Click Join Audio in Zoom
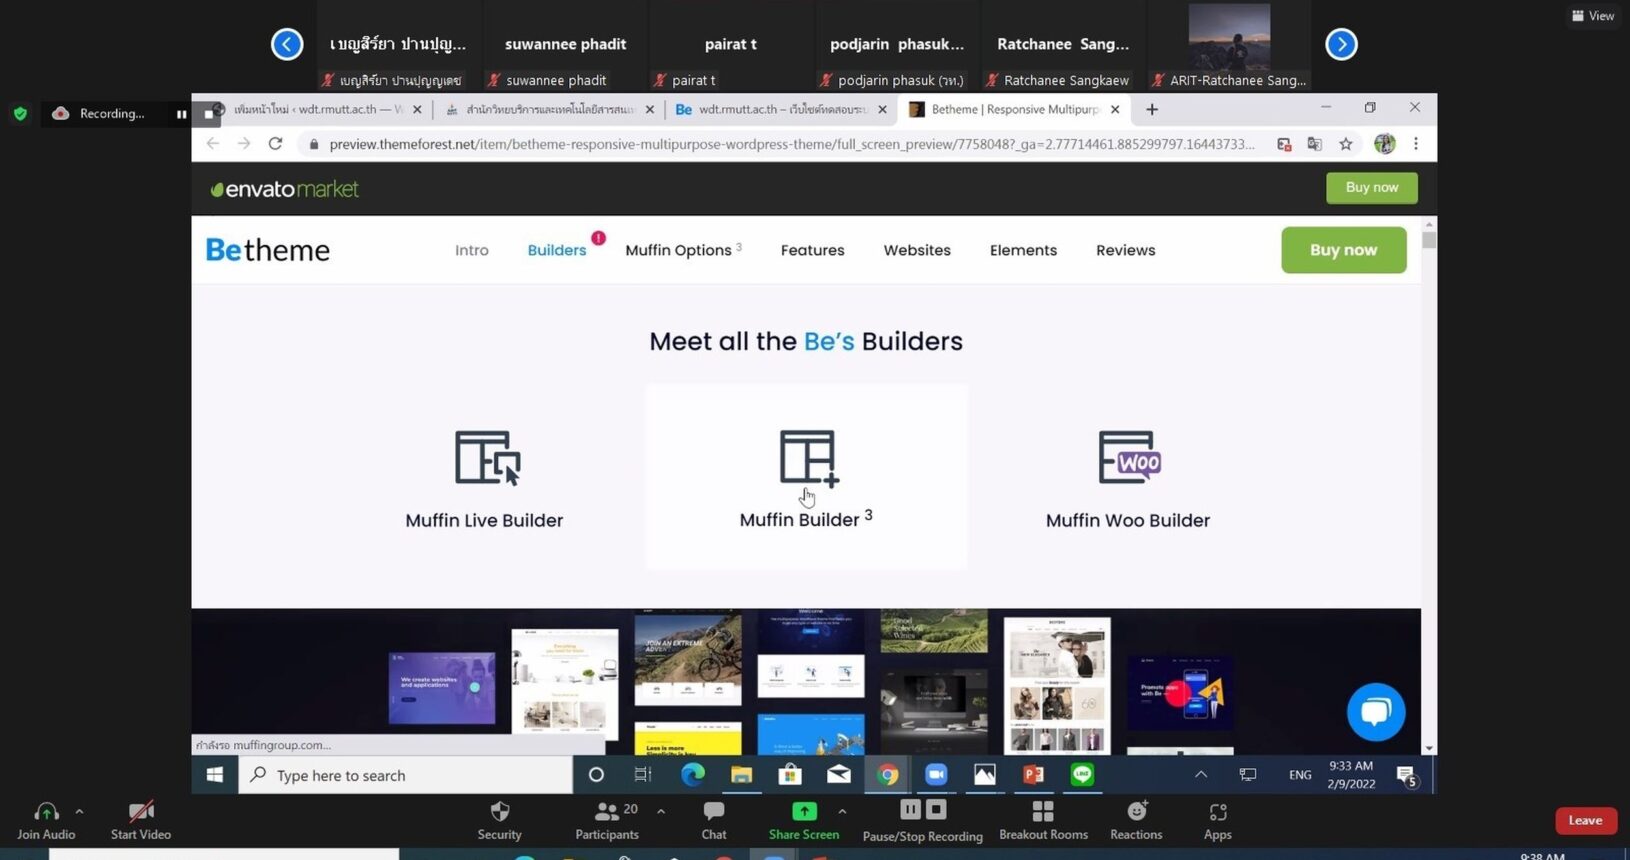The width and height of the screenshot is (1630, 860). point(46,821)
